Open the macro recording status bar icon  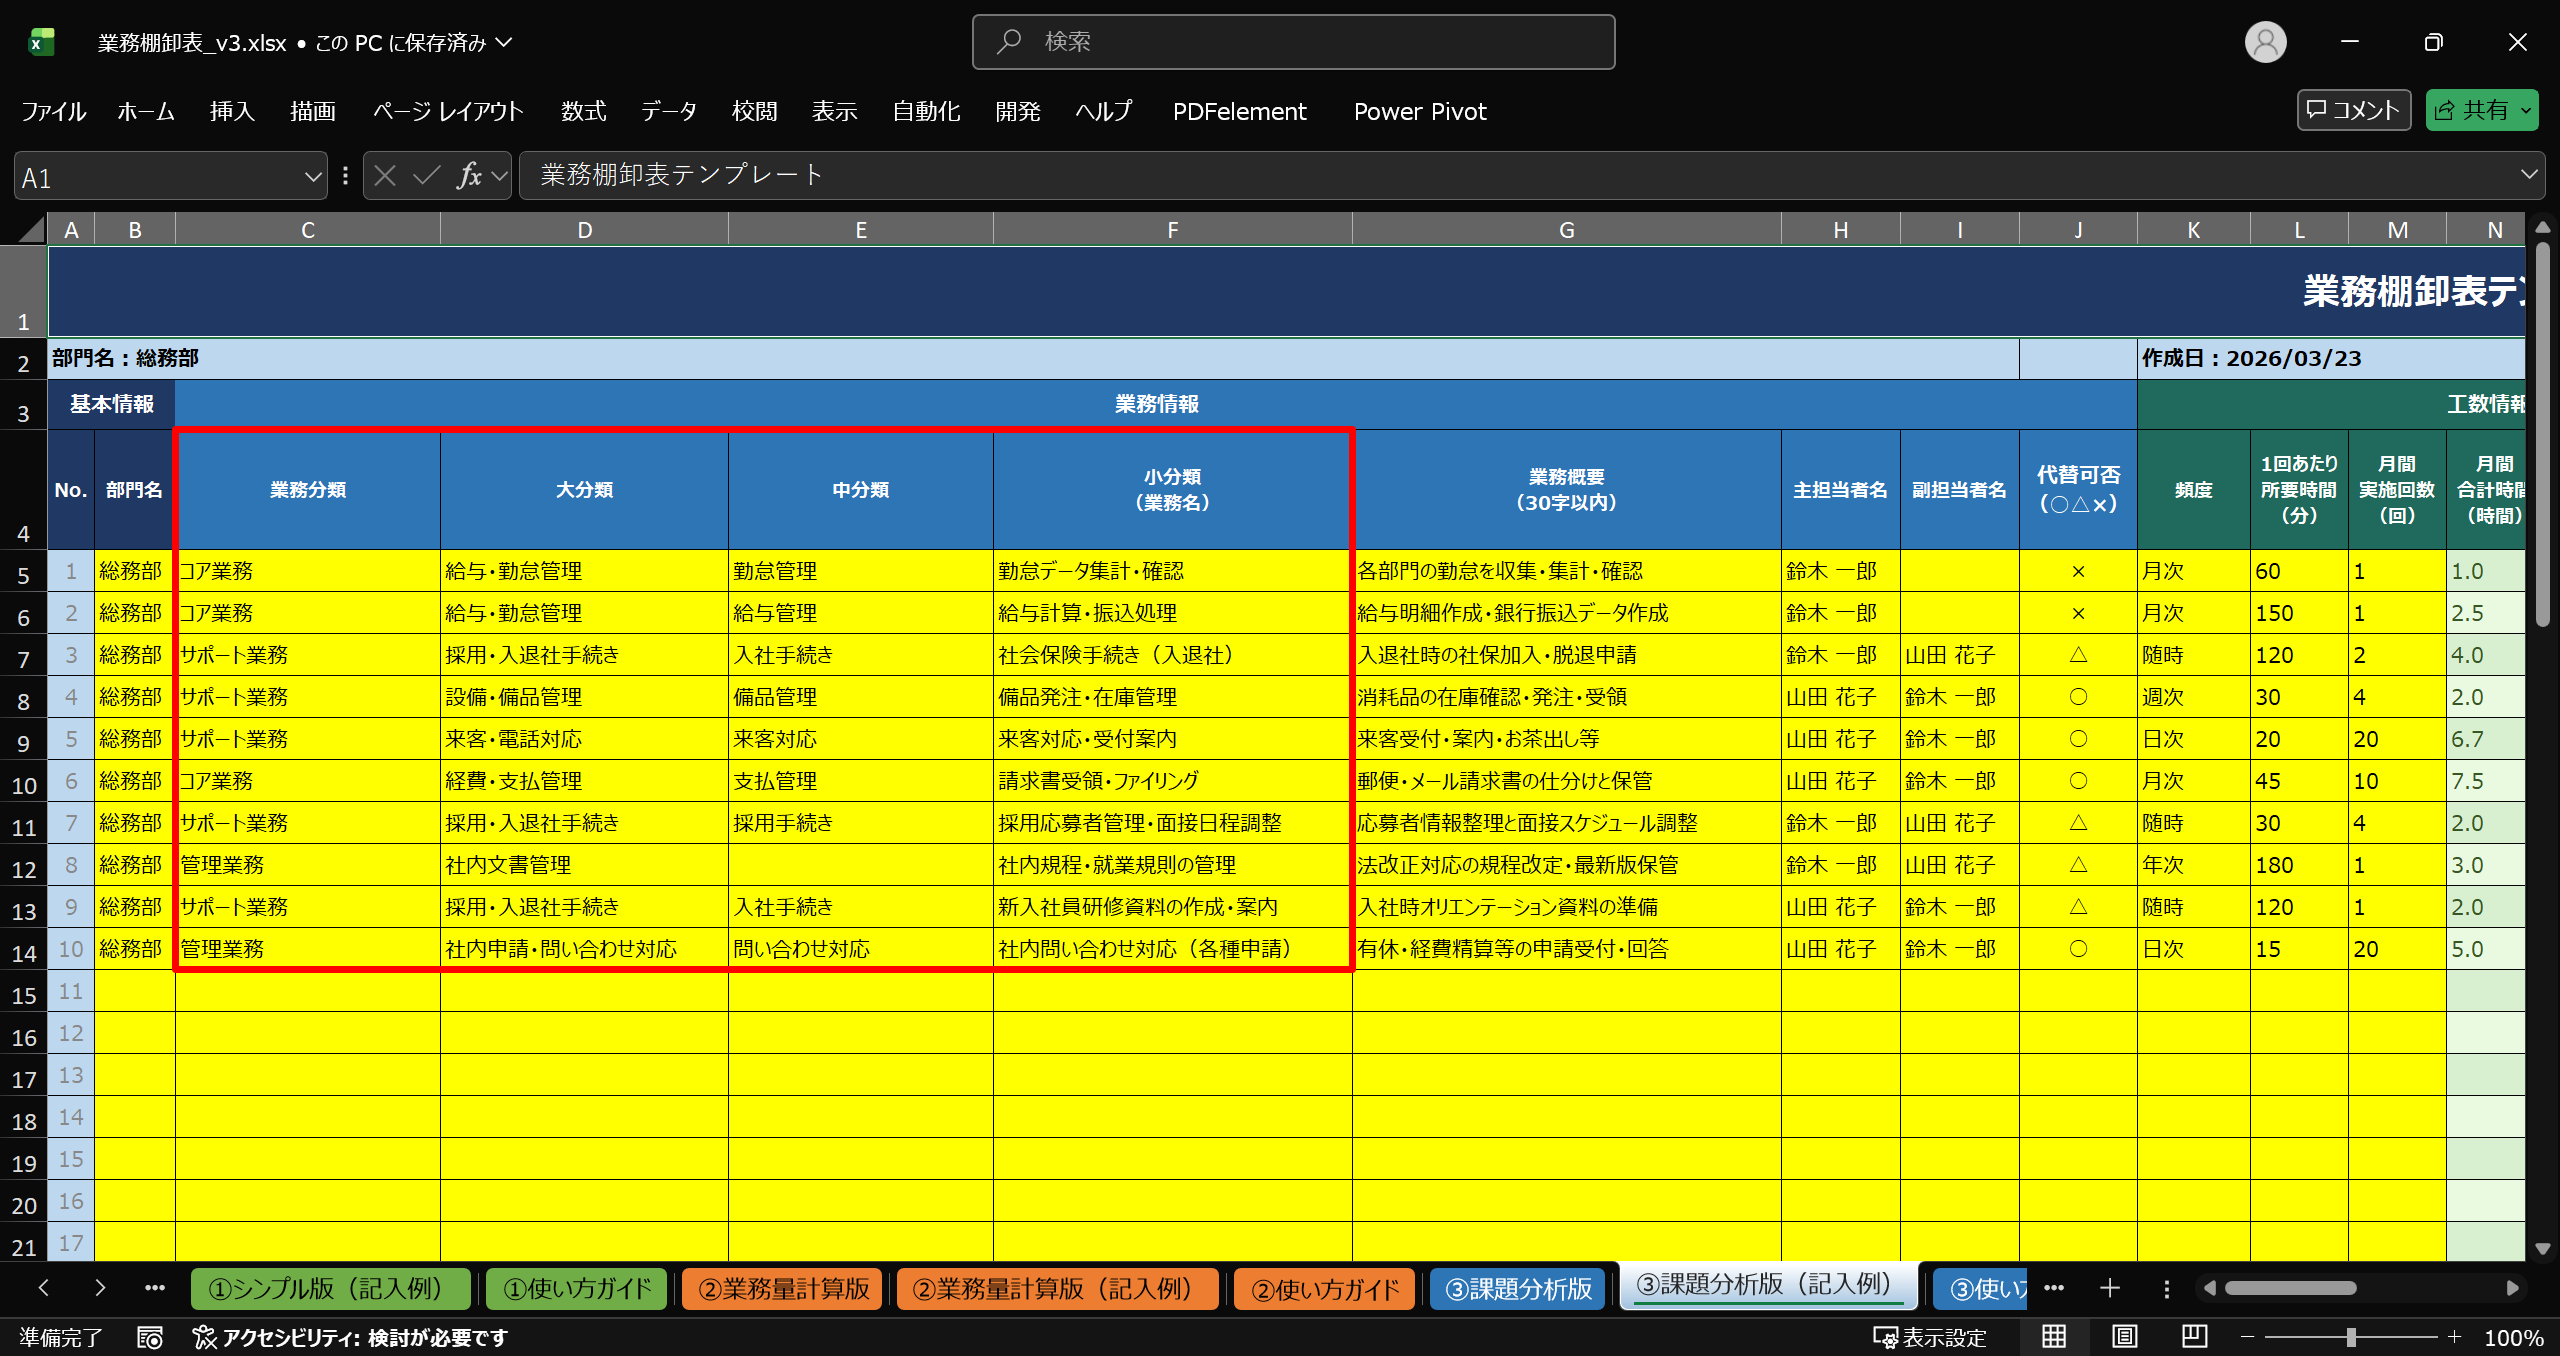150,1337
